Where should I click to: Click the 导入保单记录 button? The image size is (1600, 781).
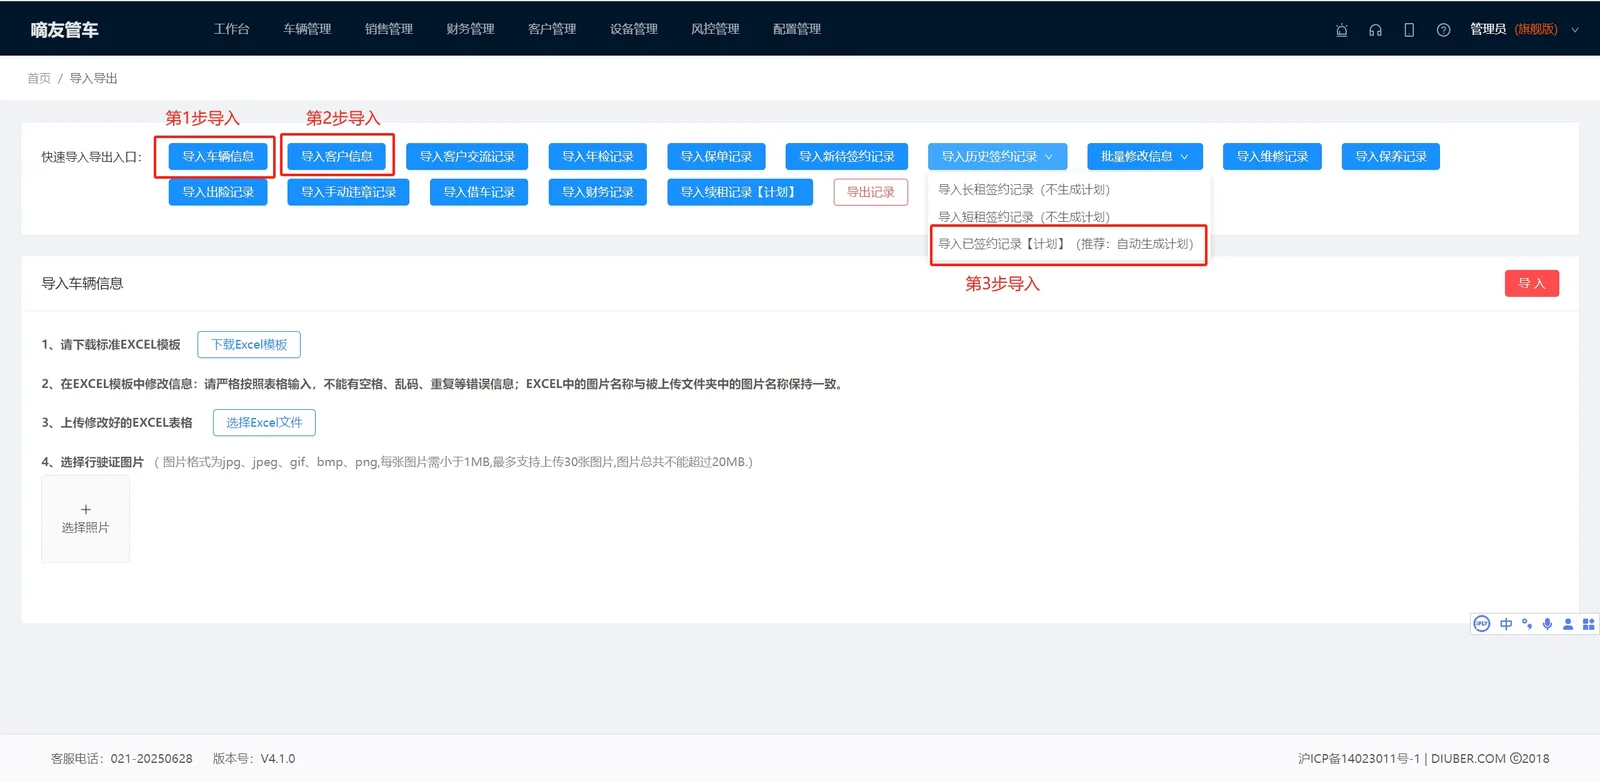tap(716, 157)
